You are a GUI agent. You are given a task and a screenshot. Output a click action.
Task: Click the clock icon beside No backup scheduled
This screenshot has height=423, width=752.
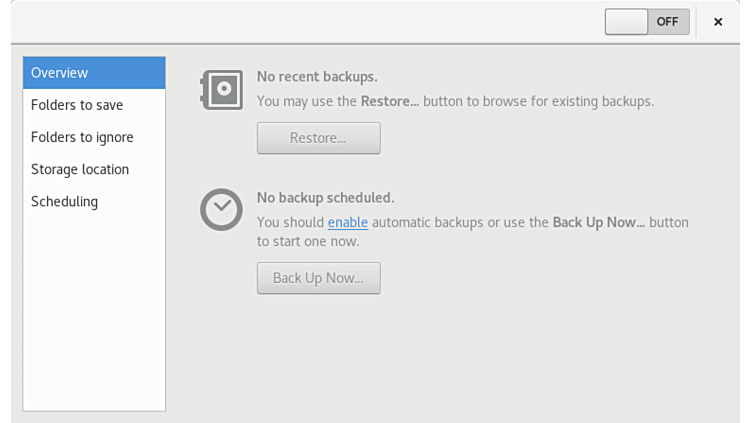click(x=220, y=209)
